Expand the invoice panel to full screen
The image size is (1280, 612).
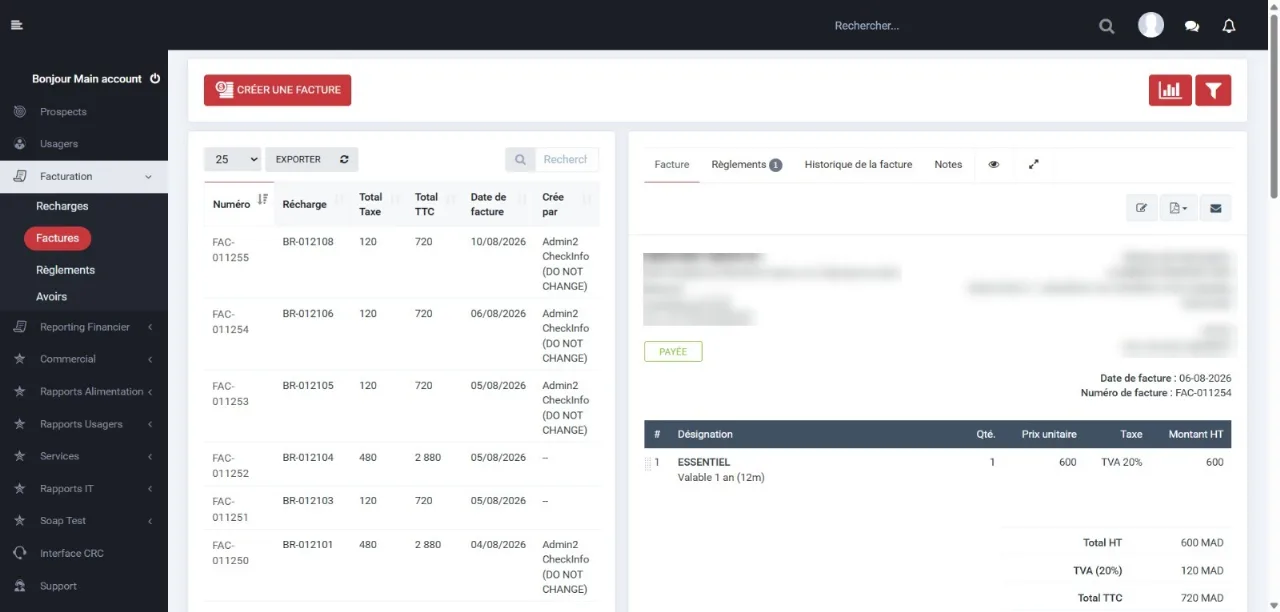pyautogui.click(x=1034, y=164)
